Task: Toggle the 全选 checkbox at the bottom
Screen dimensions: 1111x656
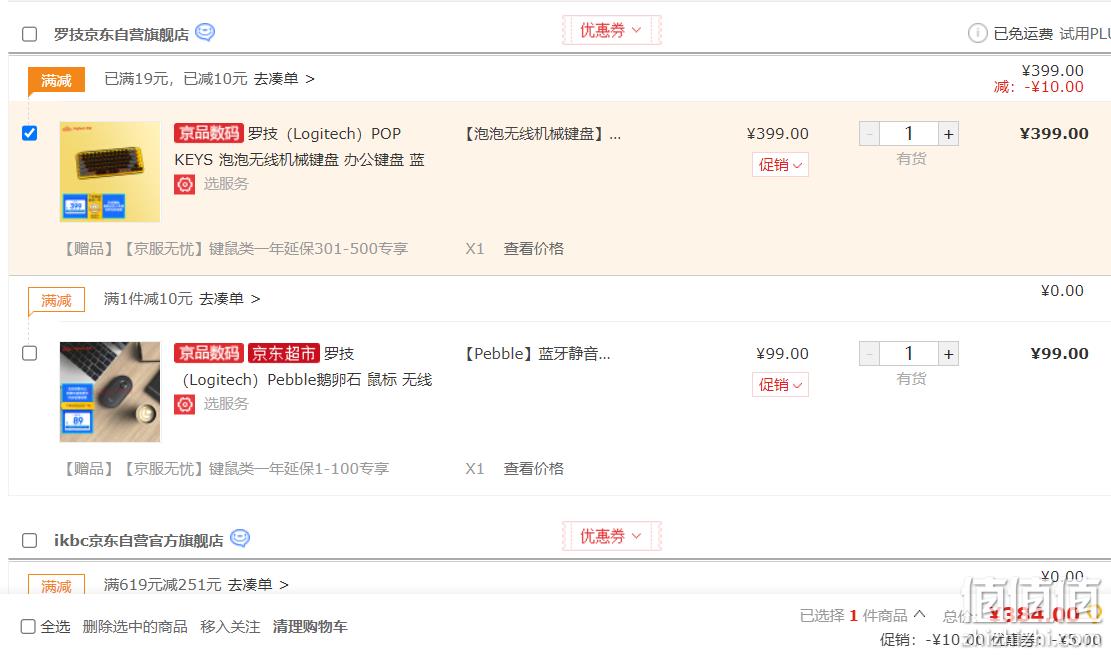Action: (28, 626)
